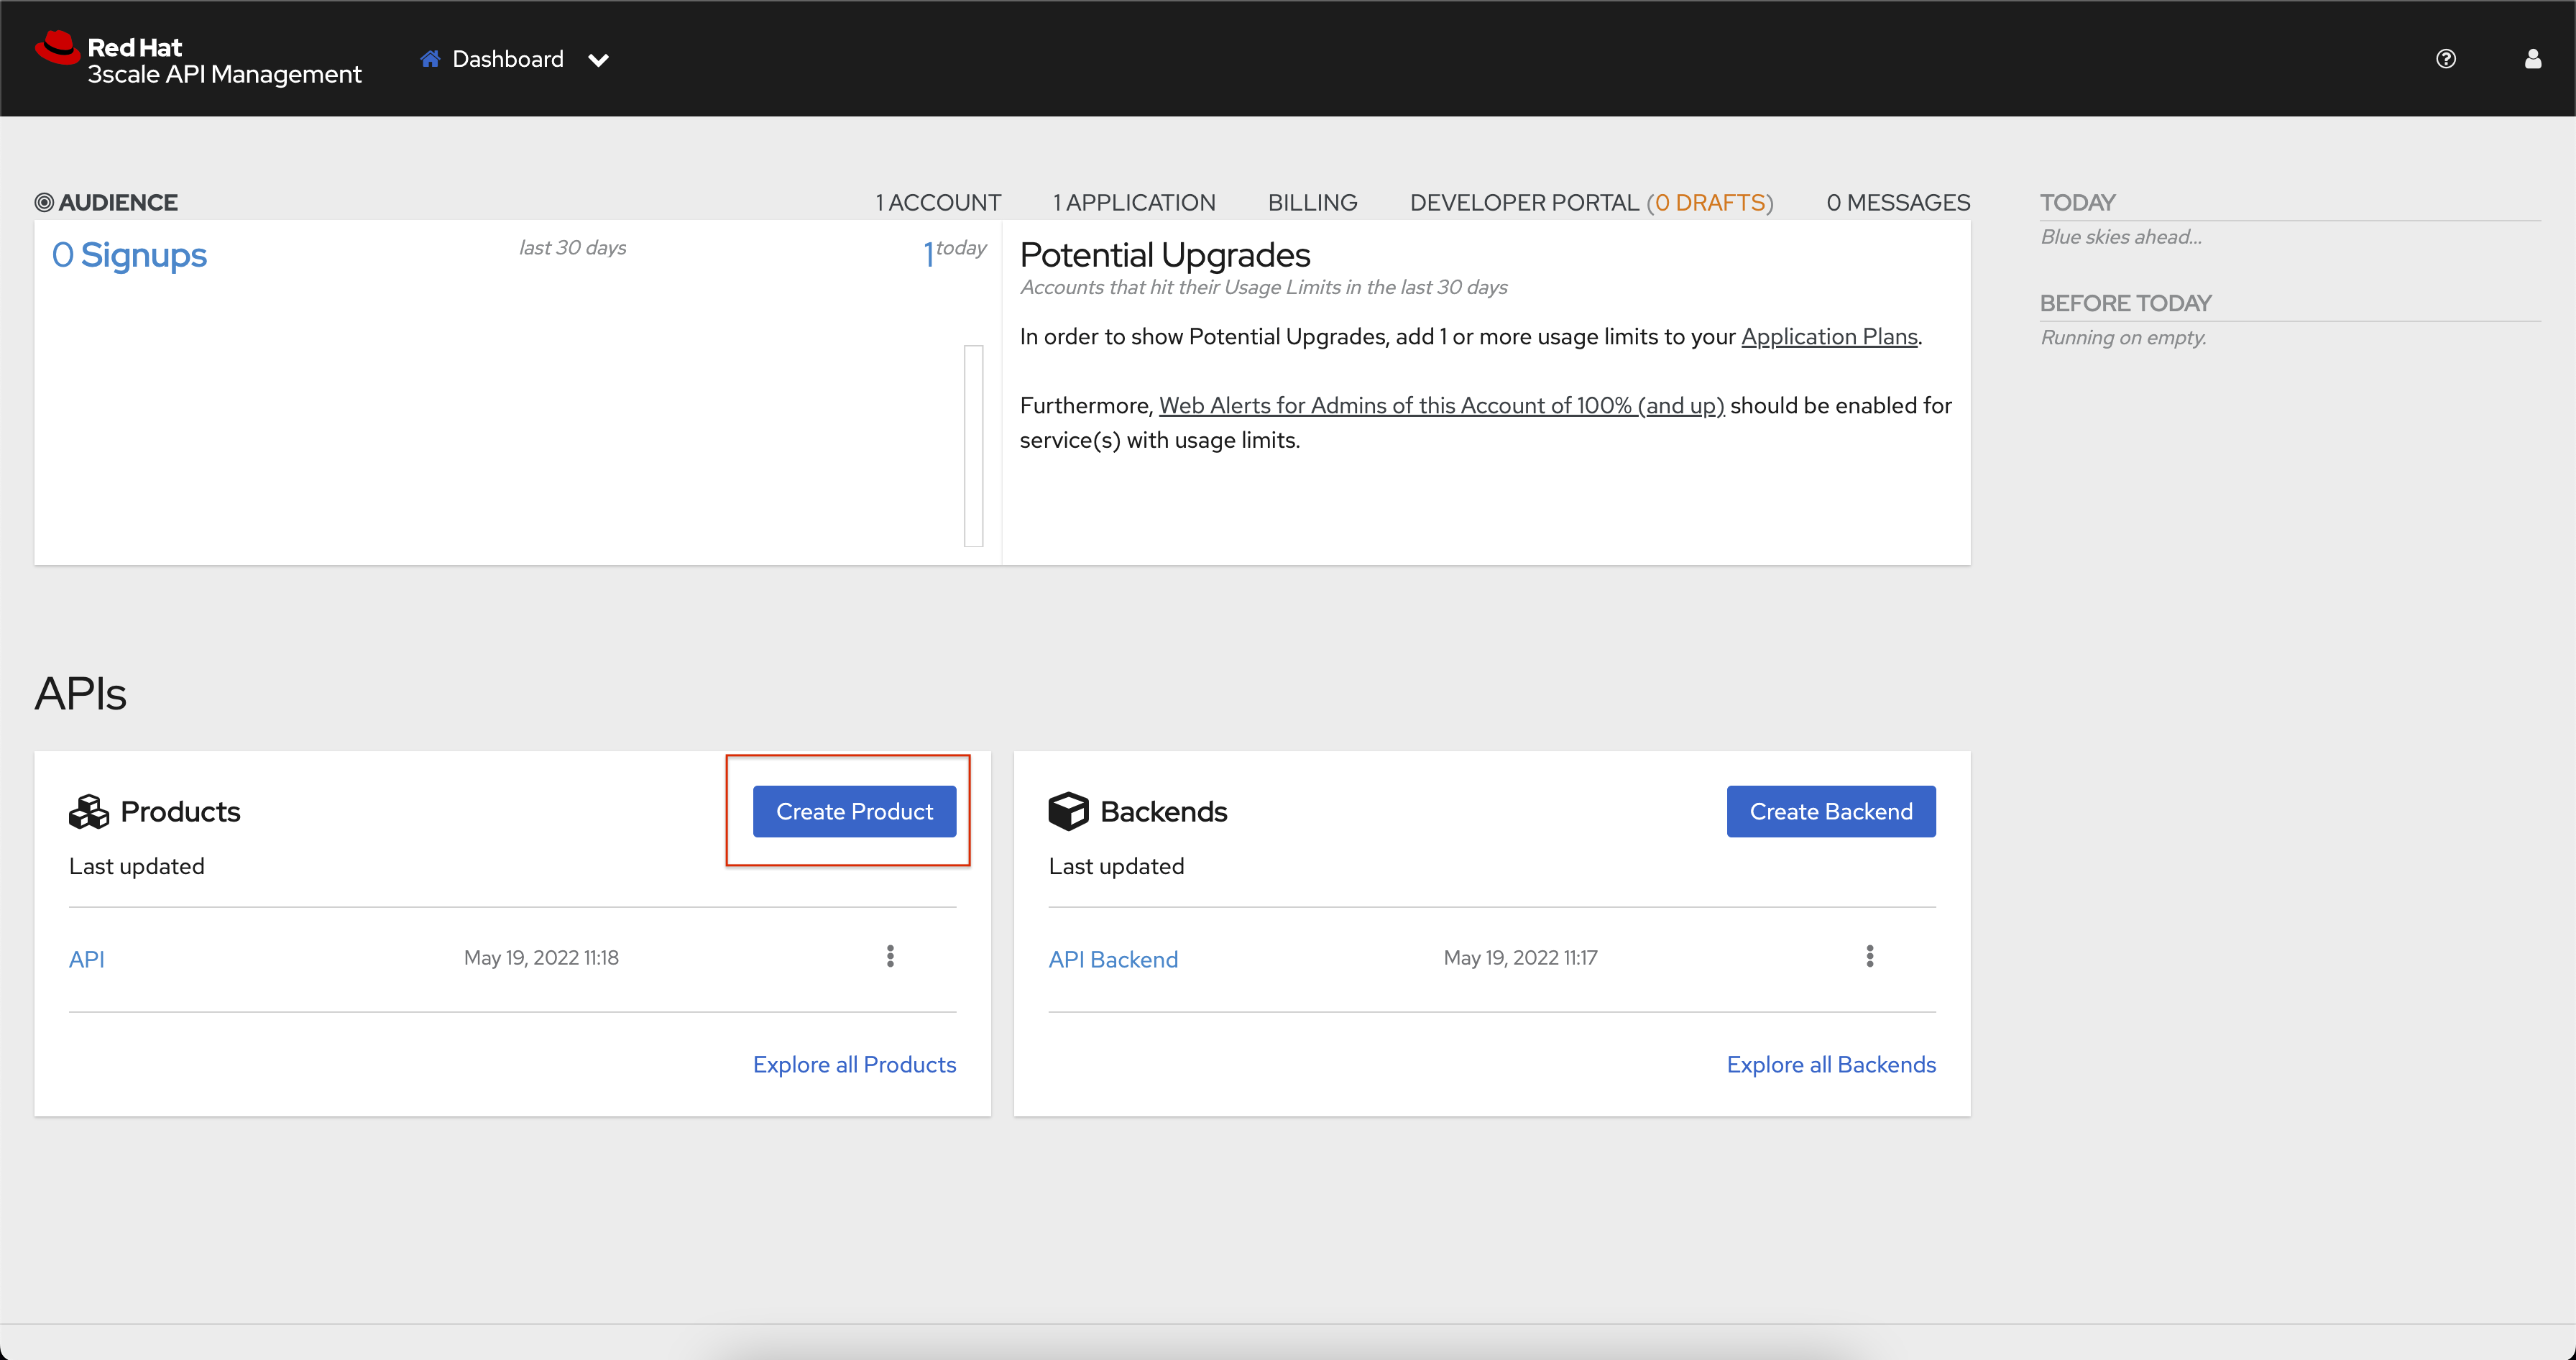
Task: Open the API Backend details
Action: tap(1113, 958)
